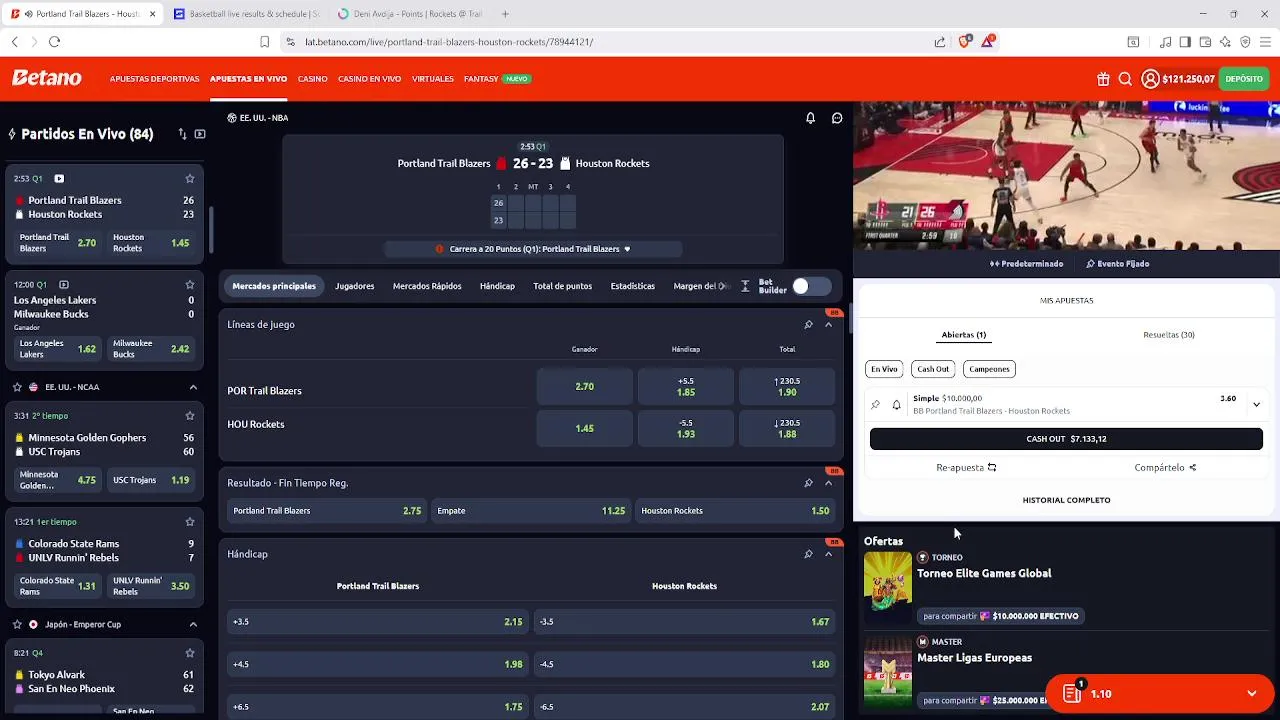This screenshot has height=720, width=1280.
Task: Switch to Total de puntos tab
Action: click(x=562, y=286)
